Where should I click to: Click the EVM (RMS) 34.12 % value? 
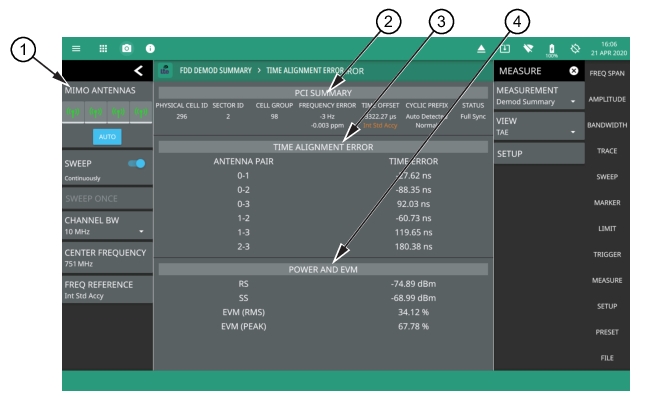pos(414,312)
